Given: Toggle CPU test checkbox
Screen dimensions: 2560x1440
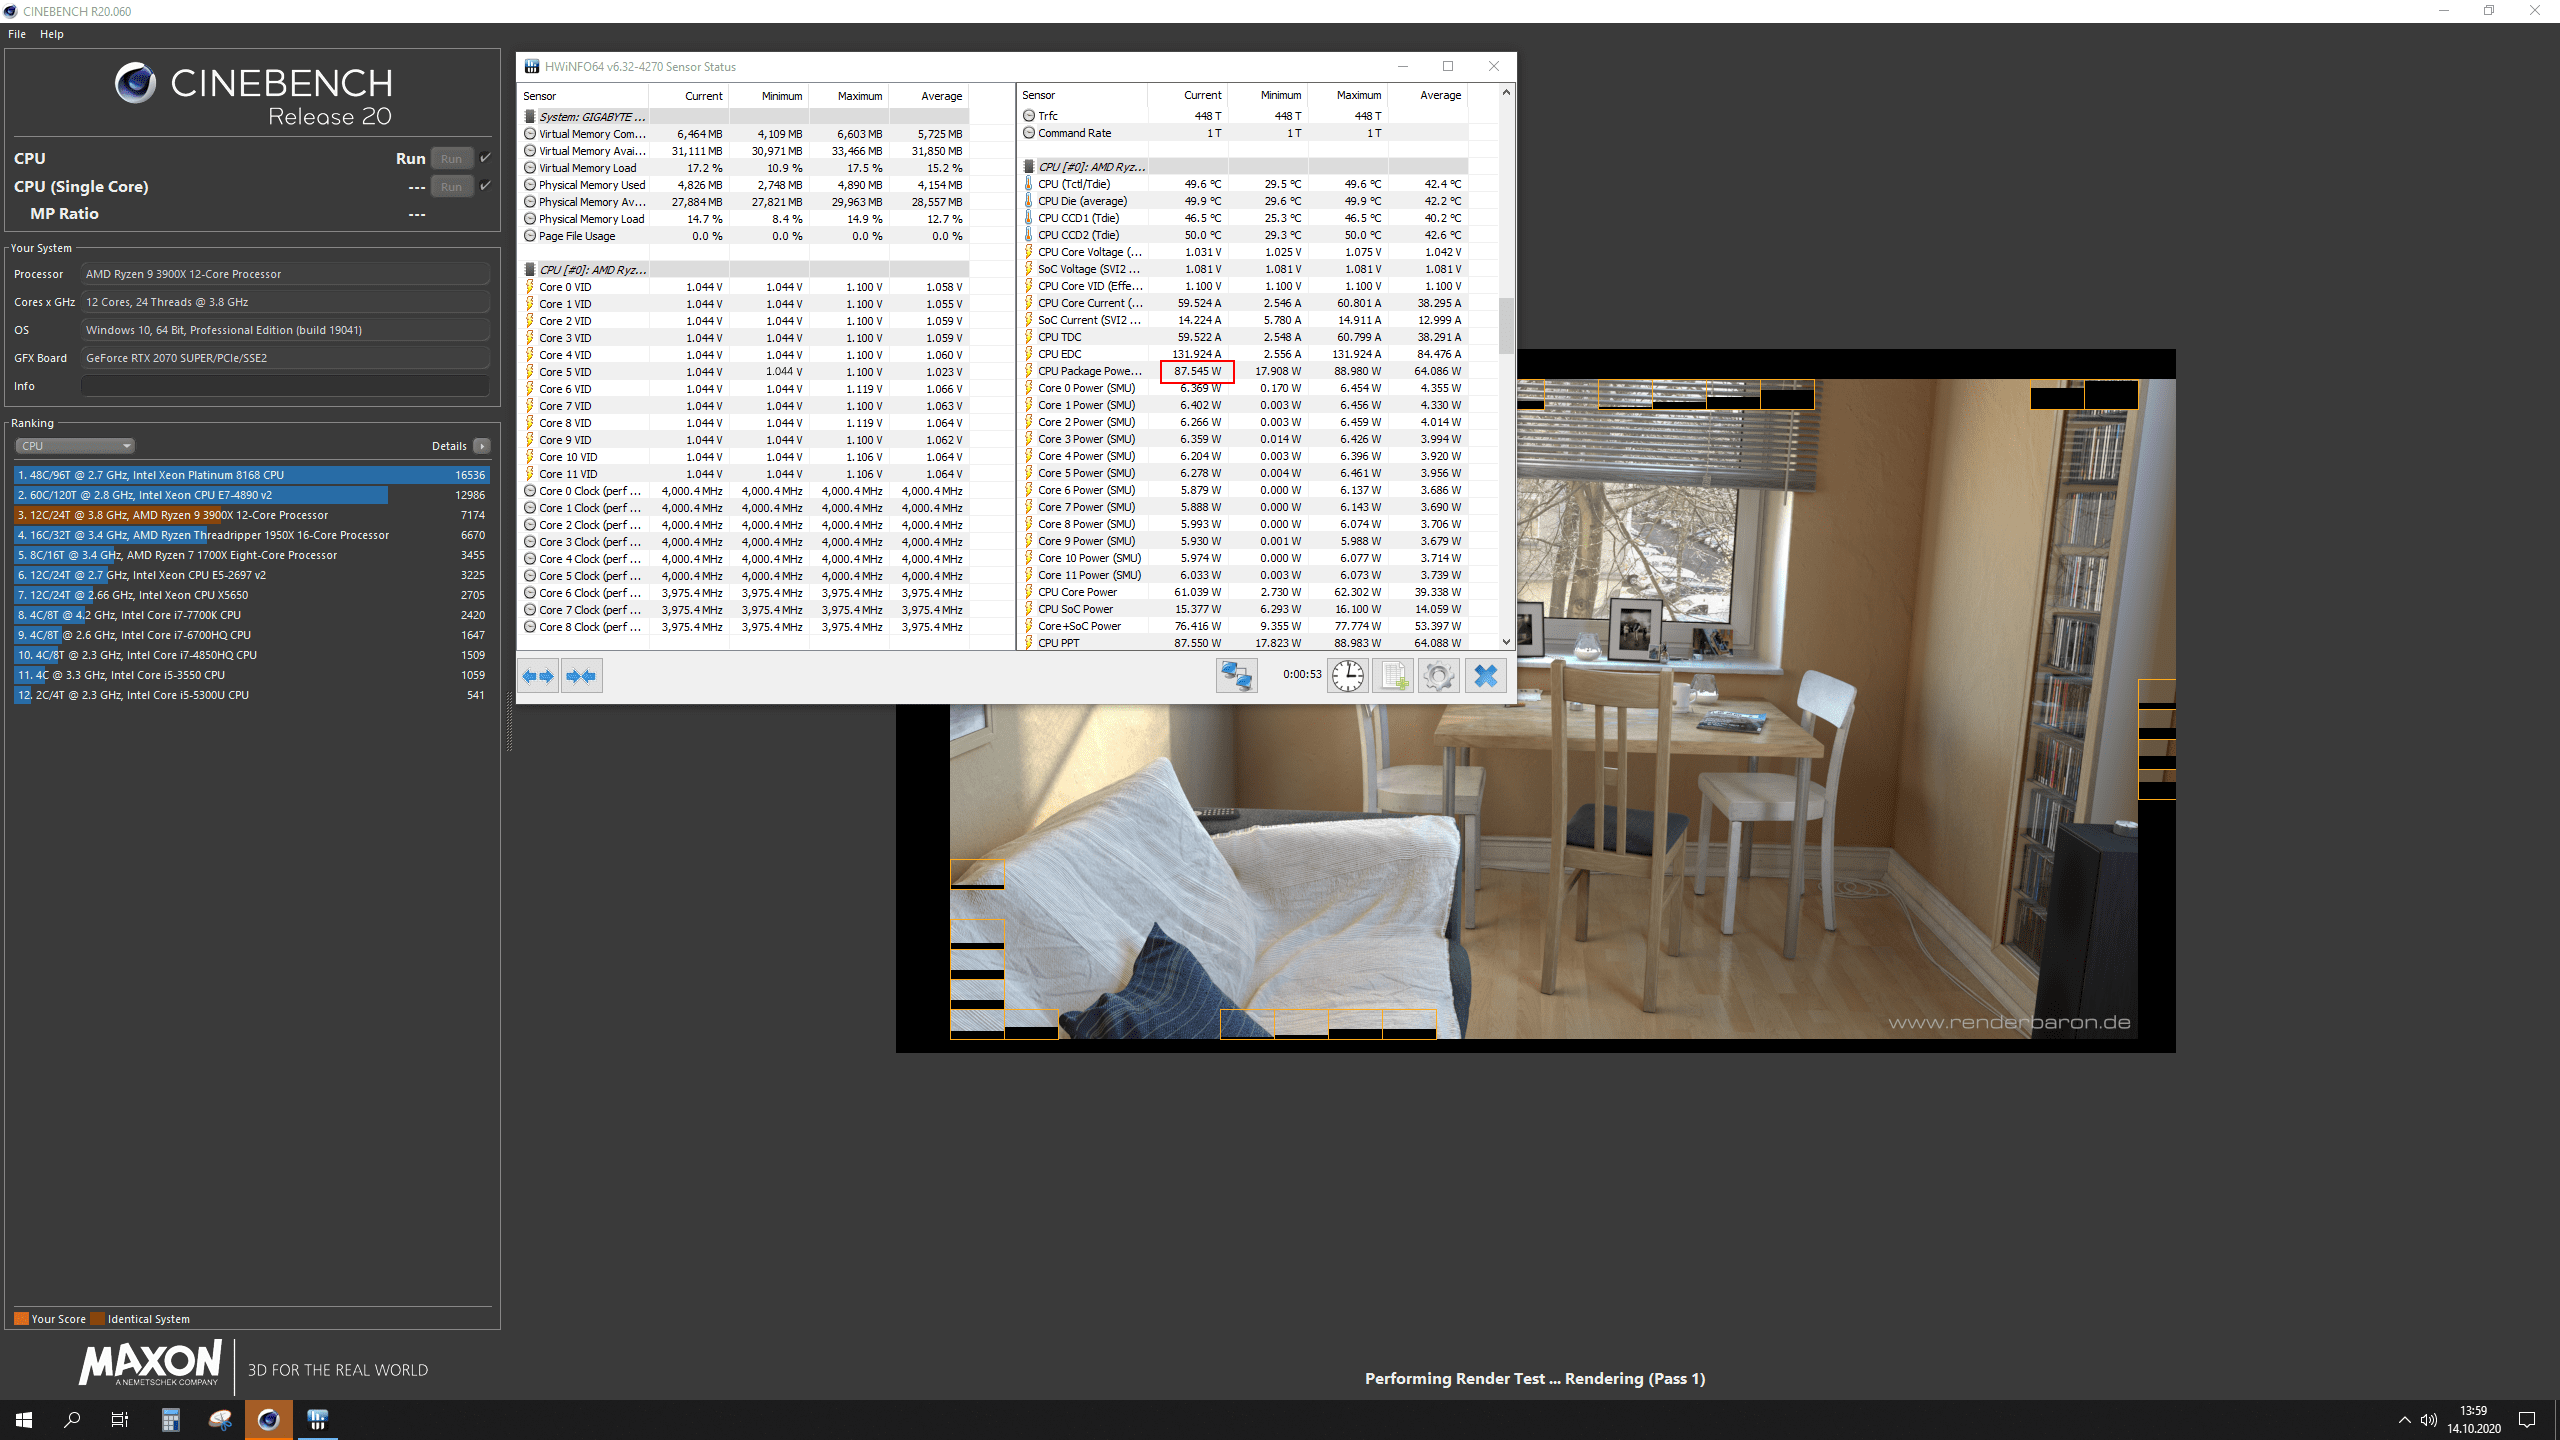Looking at the screenshot, I should coord(486,158).
